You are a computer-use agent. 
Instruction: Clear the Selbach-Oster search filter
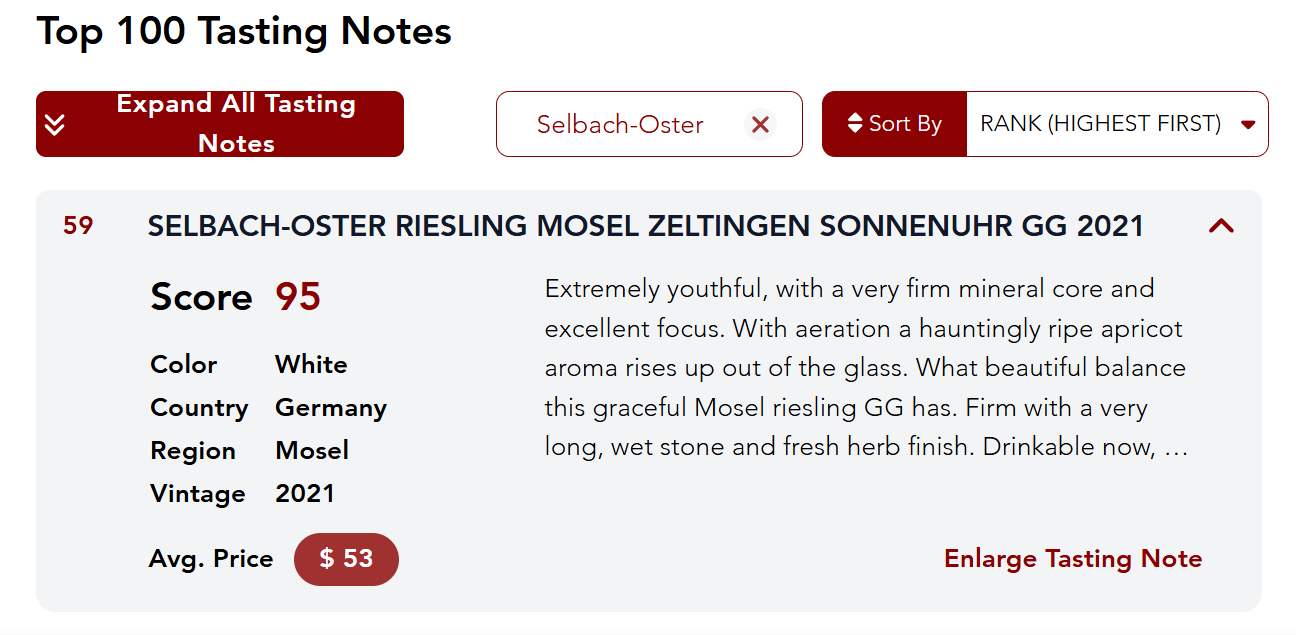[760, 124]
